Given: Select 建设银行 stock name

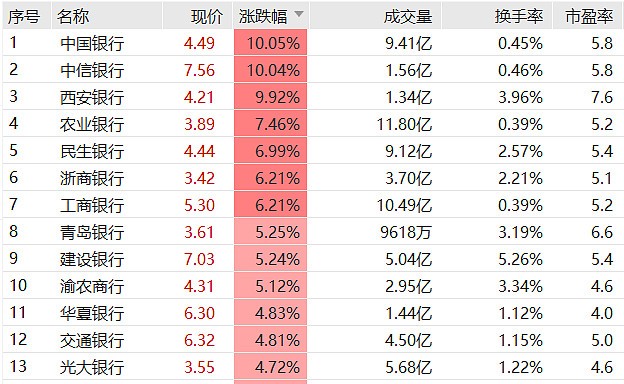Looking at the screenshot, I should pos(92,259).
